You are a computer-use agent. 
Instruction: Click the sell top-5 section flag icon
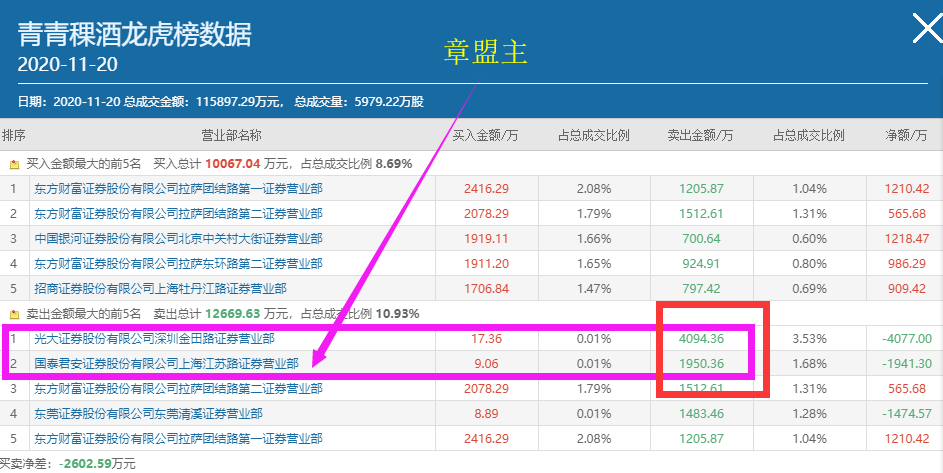pyautogui.click(x=14, y=314)
